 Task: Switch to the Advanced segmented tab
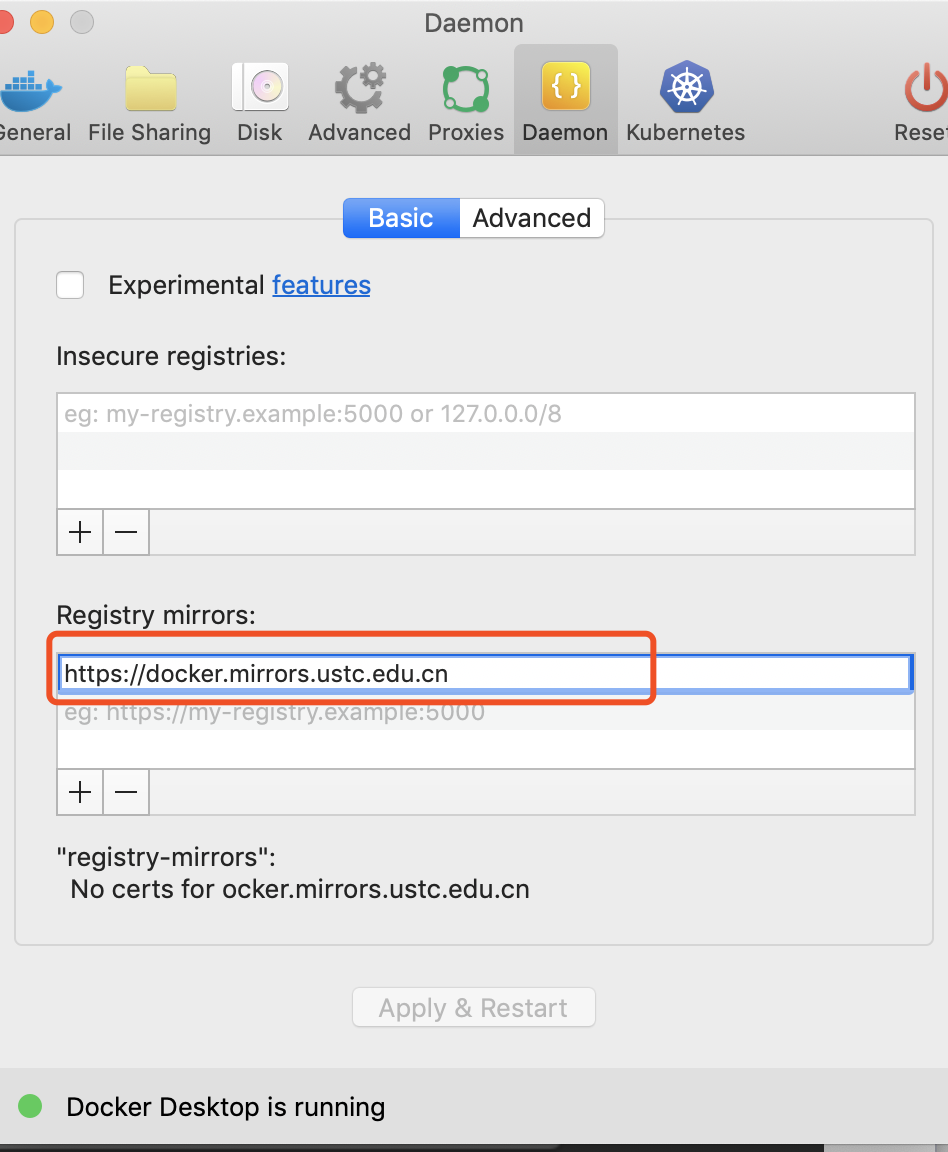532,218
